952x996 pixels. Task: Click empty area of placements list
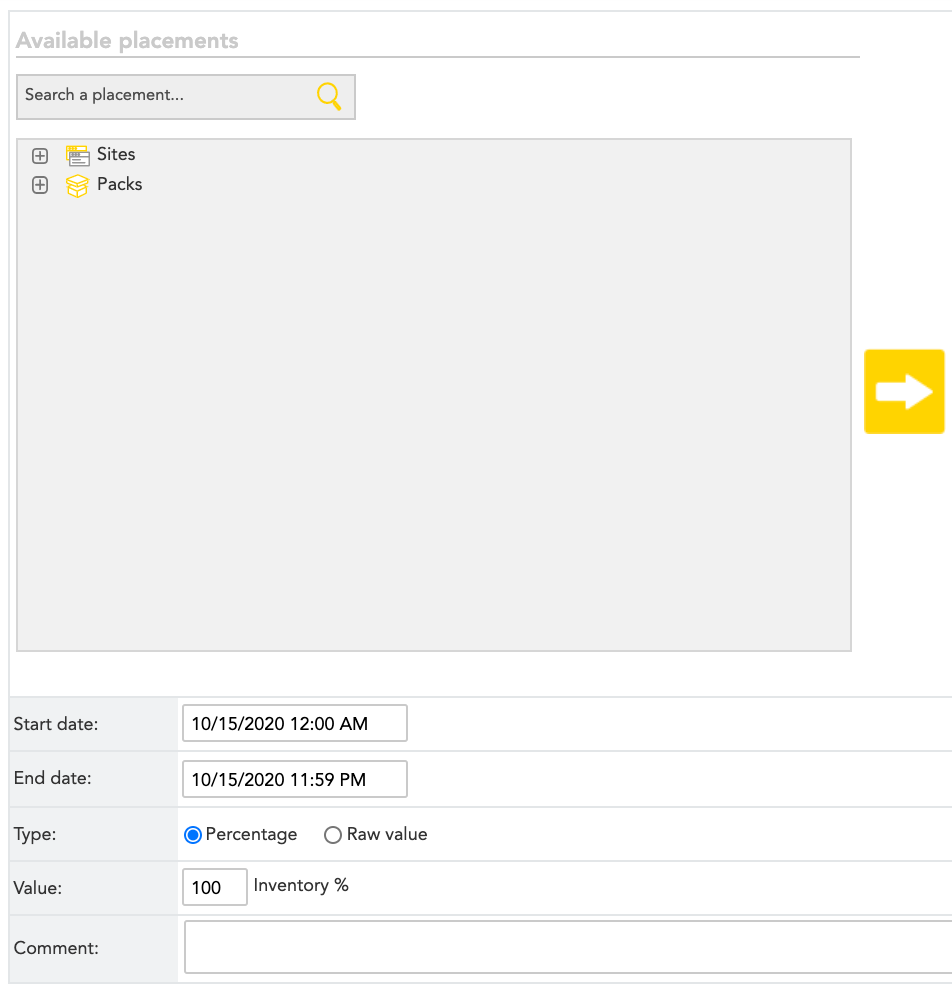tap(434, 420)
